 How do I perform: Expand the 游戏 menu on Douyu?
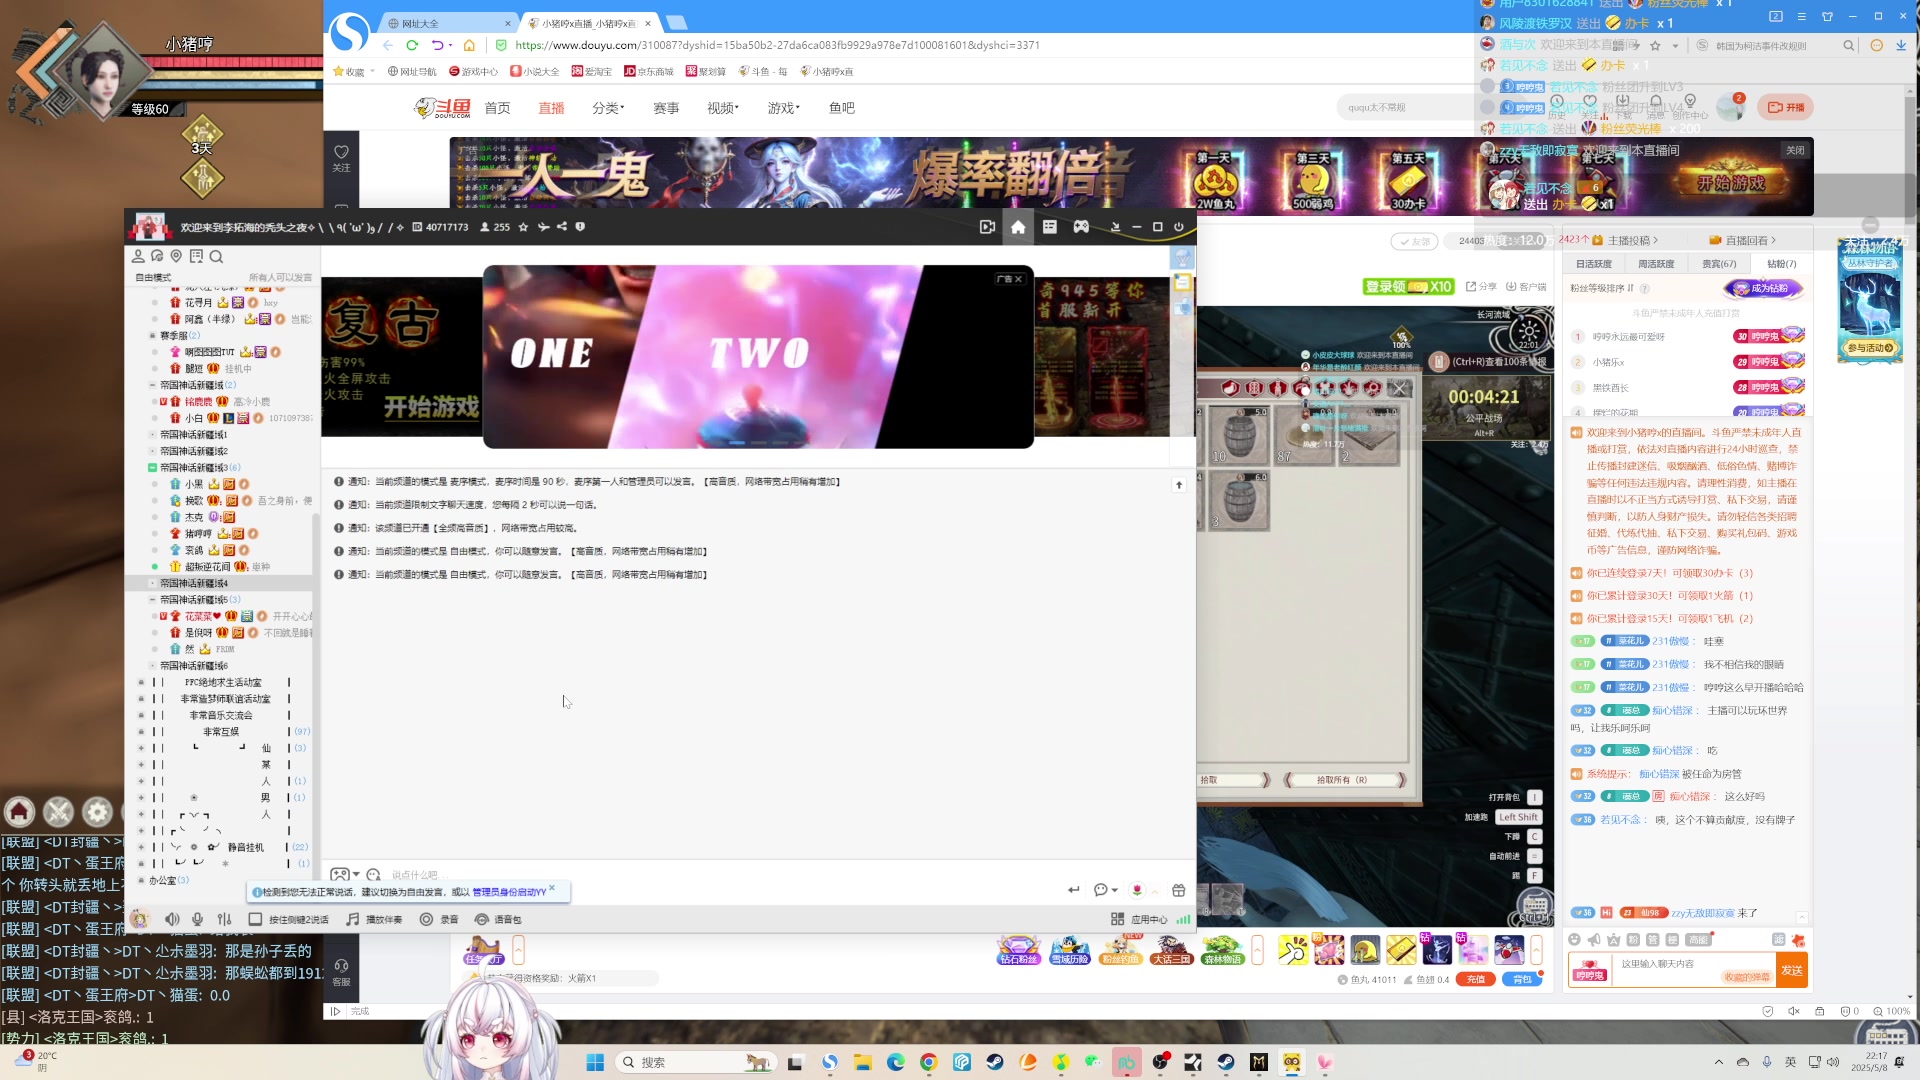click(784, 108)
